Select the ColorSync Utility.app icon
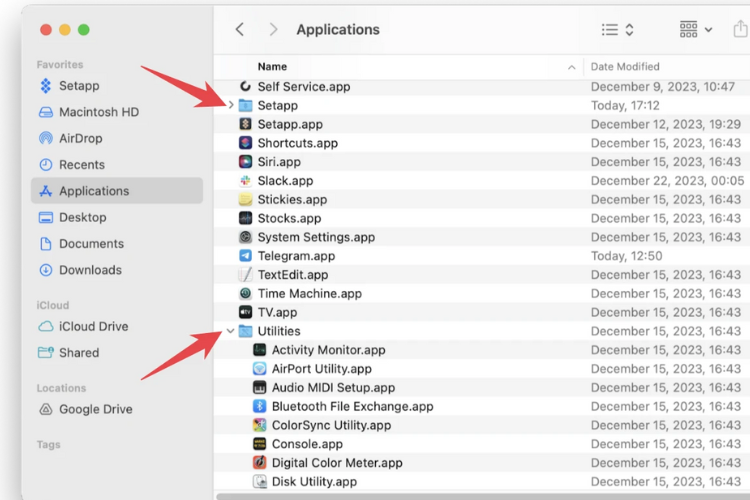Screen dimensions: 750x500 pos(259,425)
